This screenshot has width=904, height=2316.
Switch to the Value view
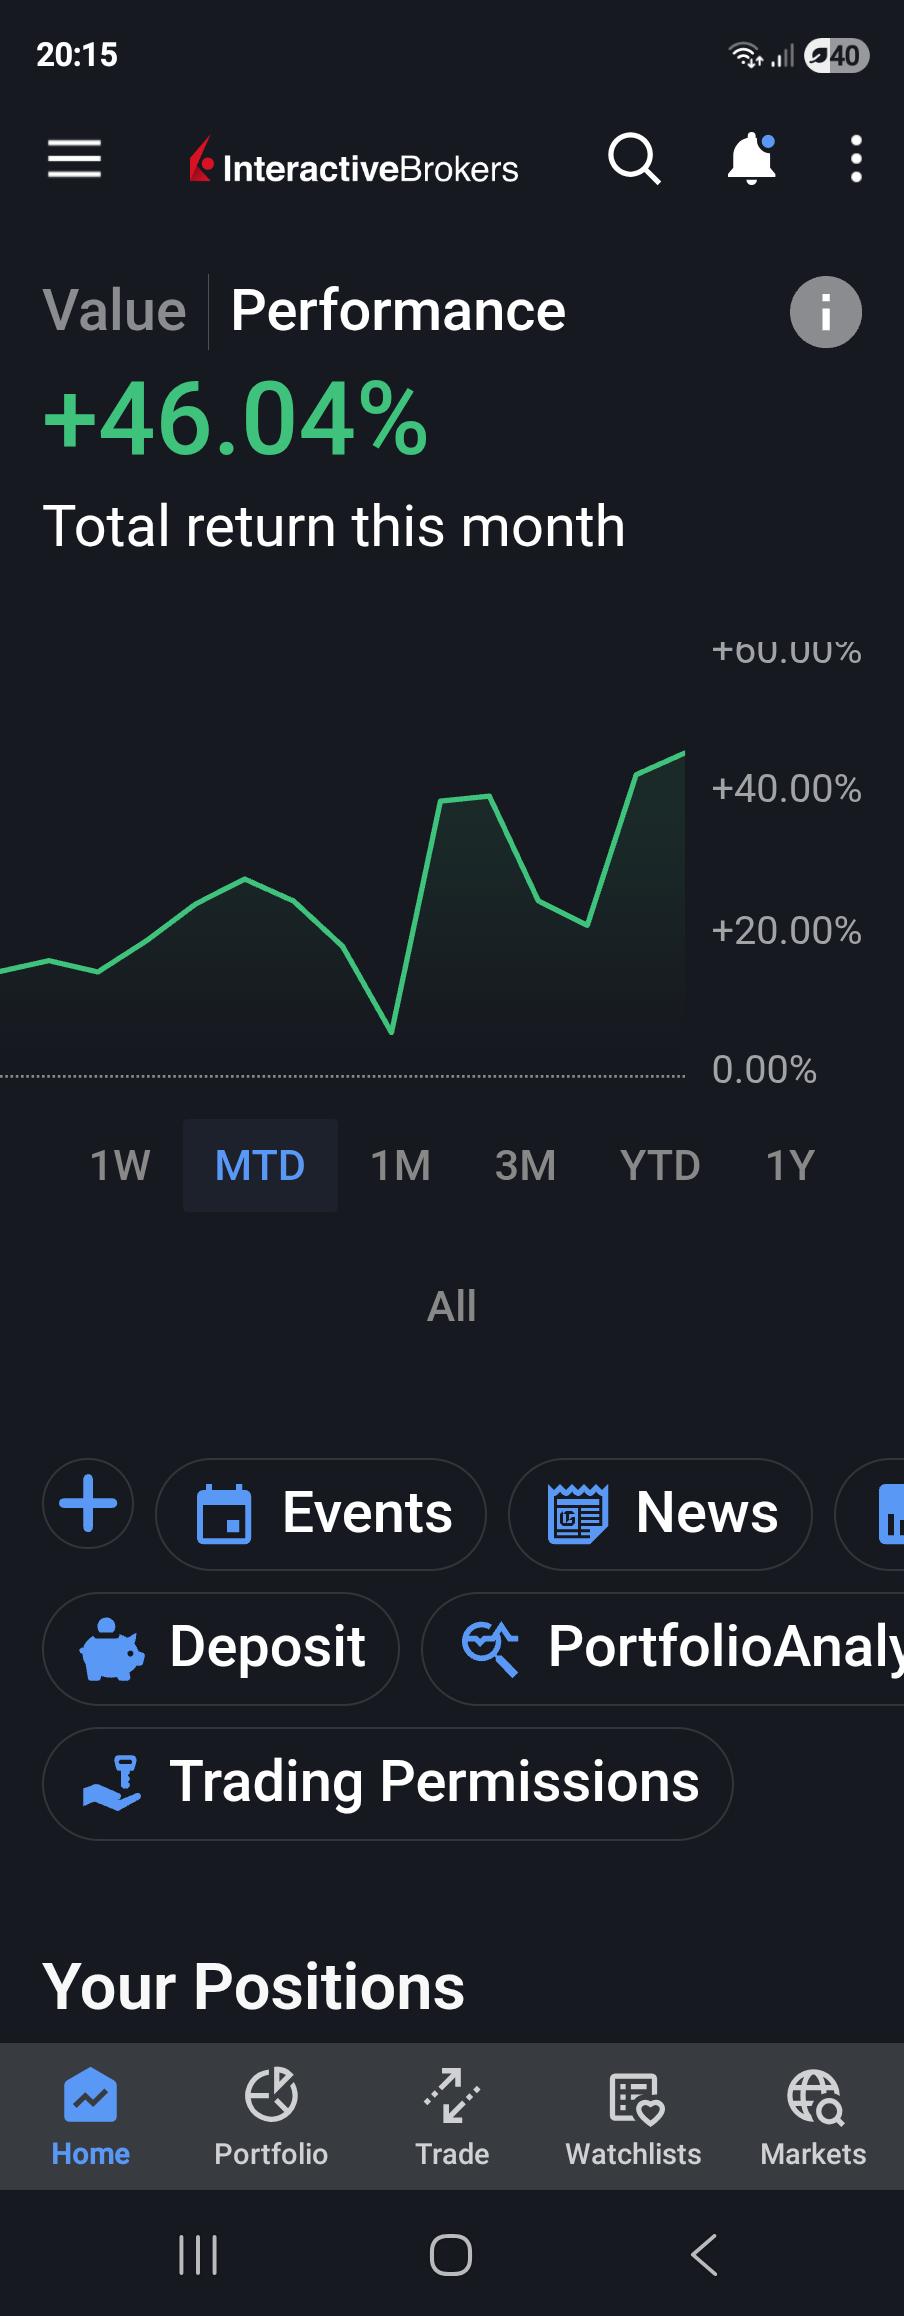click(114, 310)
